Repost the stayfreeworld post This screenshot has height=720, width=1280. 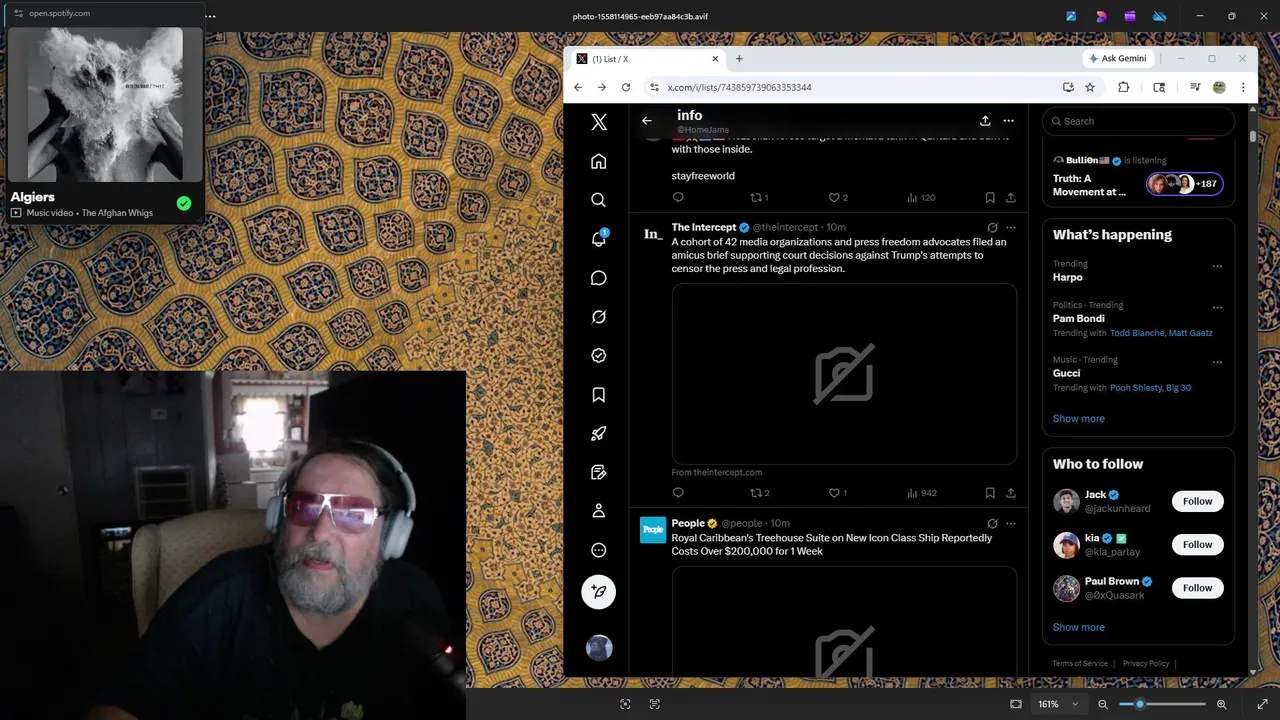tap(759, 198)
